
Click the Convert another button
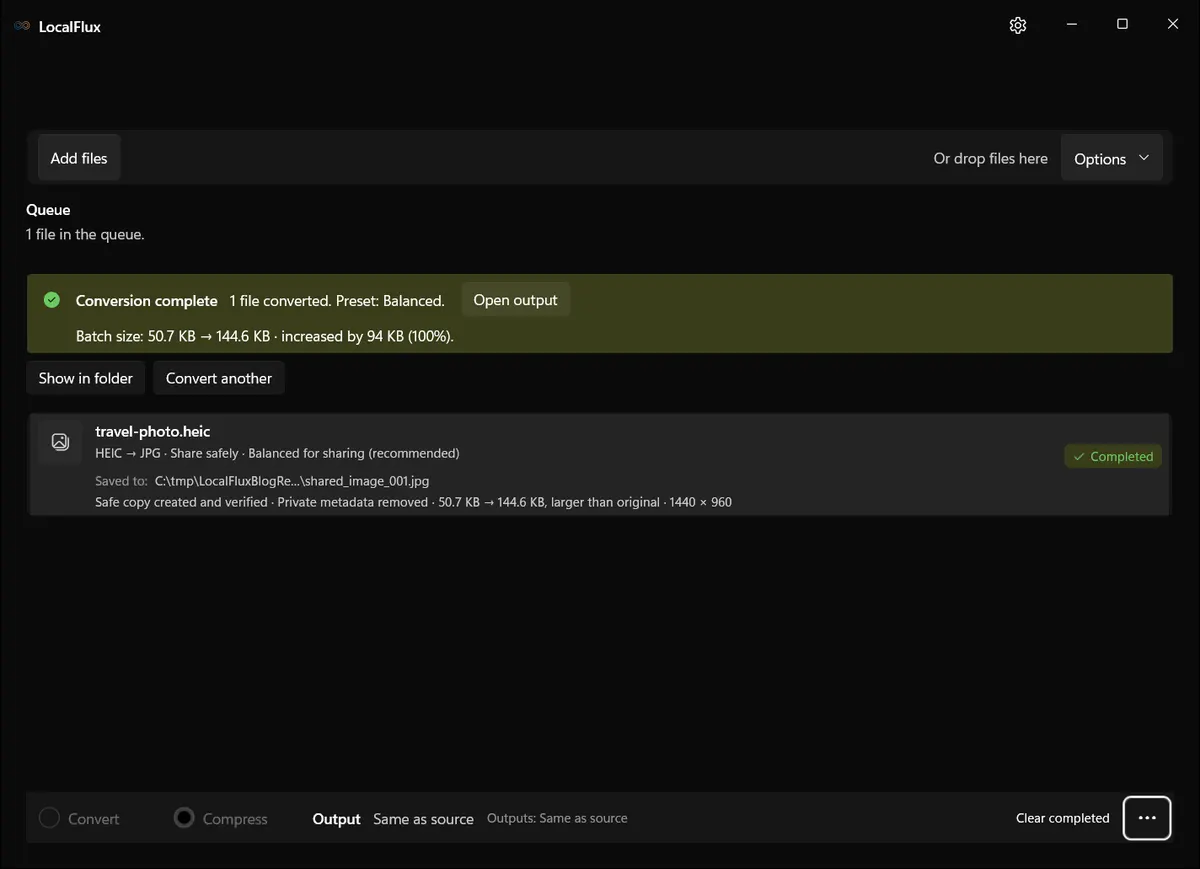pos(219,378)
